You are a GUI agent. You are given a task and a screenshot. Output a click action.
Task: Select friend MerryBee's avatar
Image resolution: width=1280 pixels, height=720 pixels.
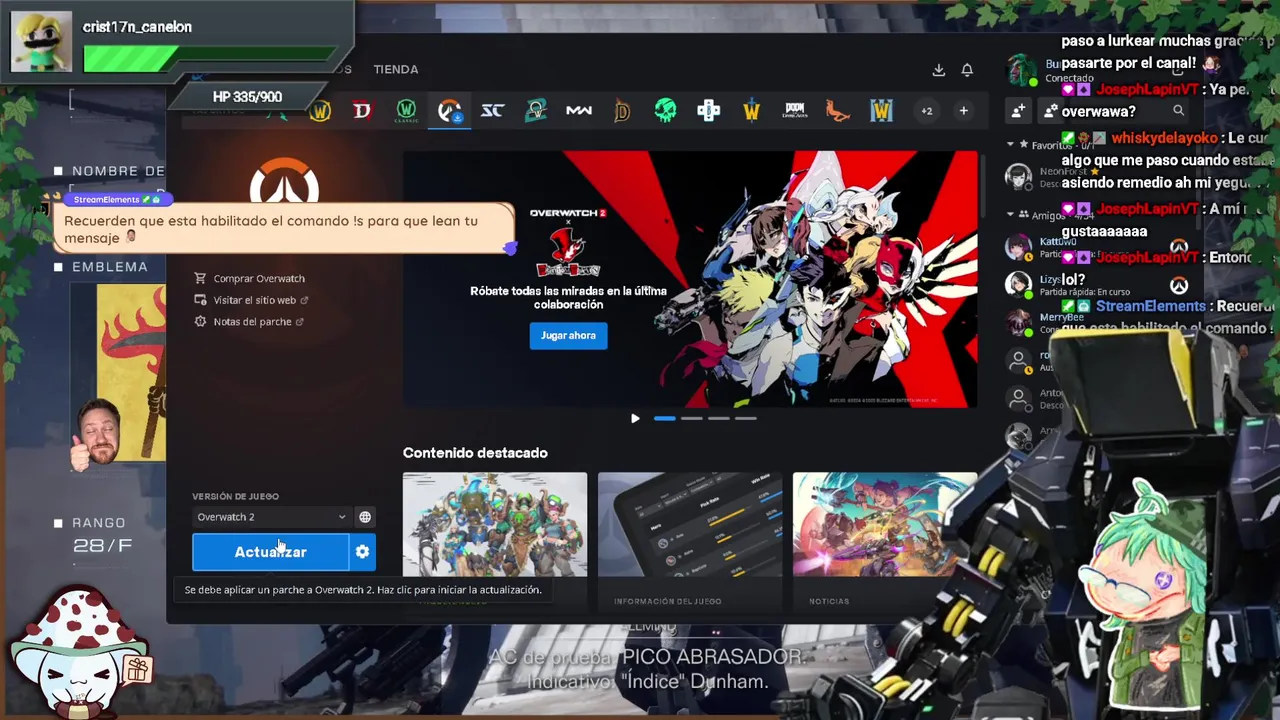(1018, 322)
